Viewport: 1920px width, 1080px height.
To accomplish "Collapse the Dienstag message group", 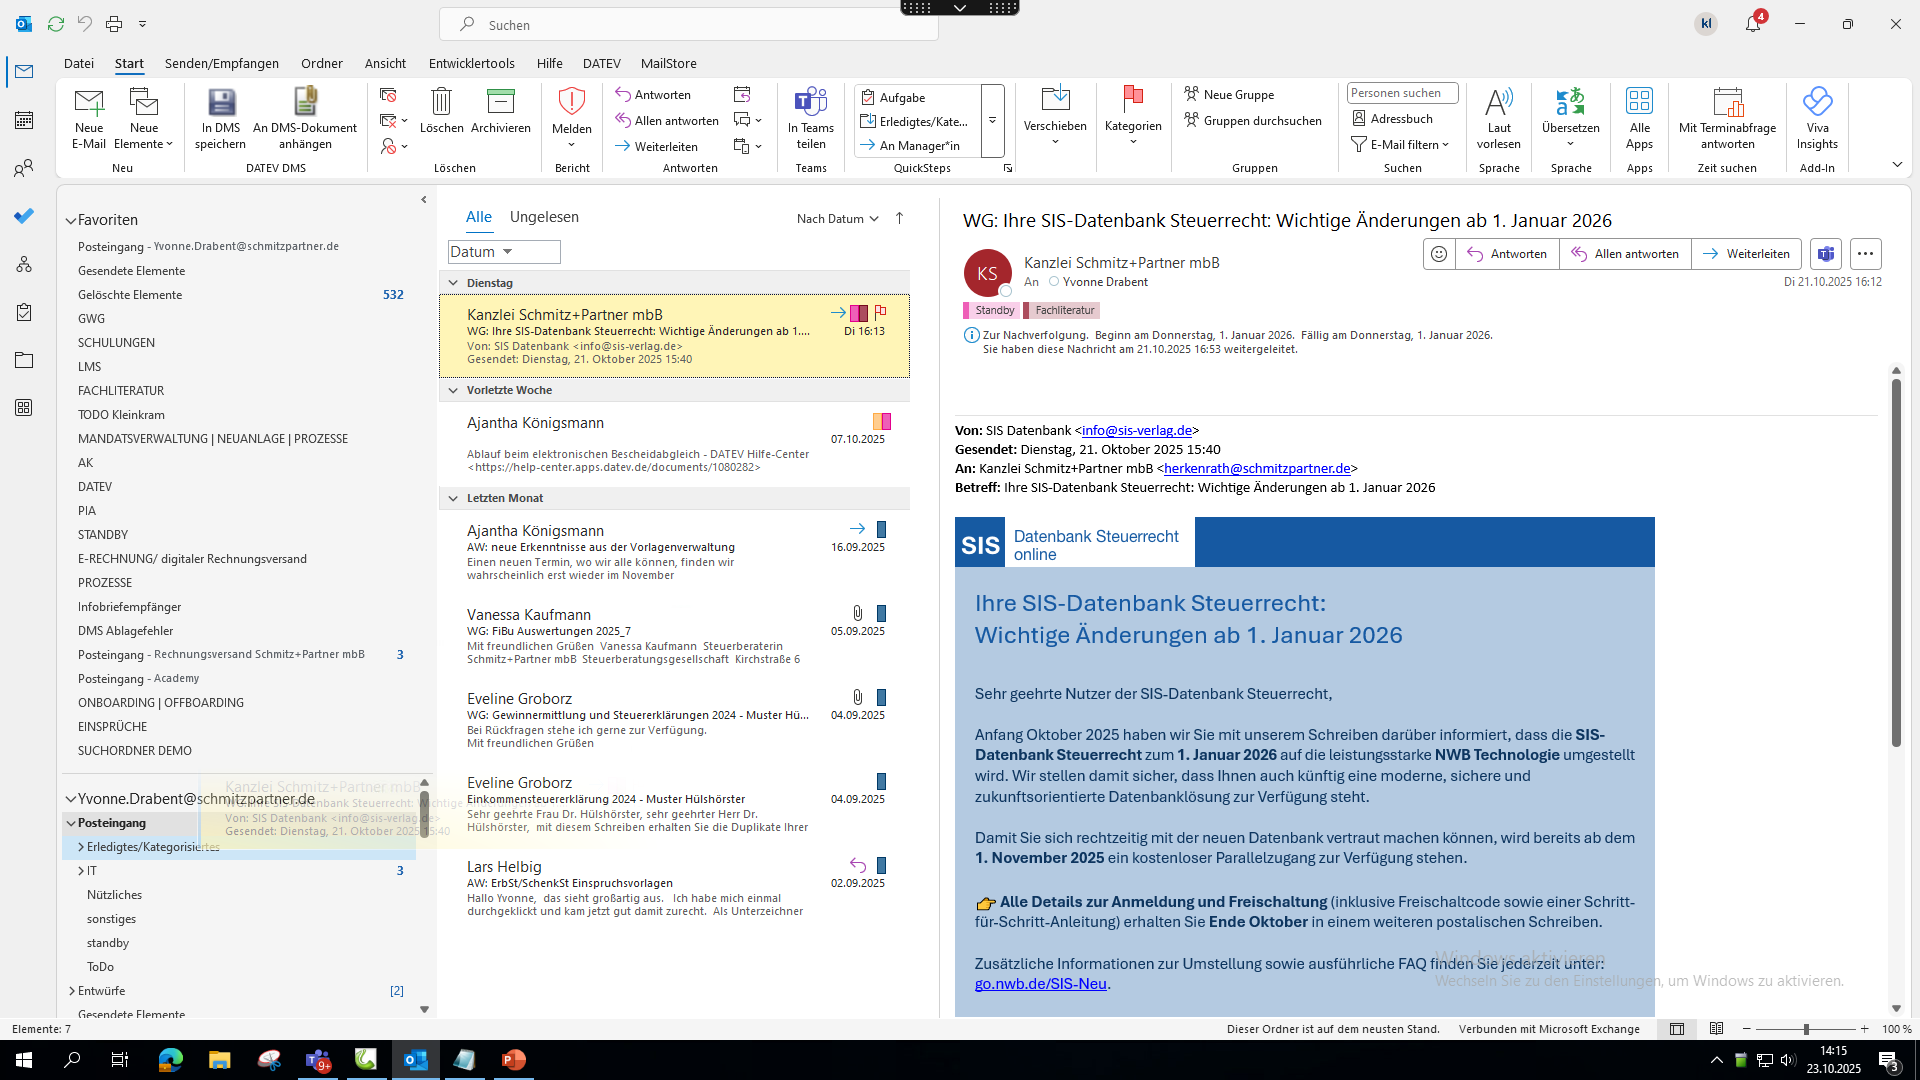I will tap(453, 283).
